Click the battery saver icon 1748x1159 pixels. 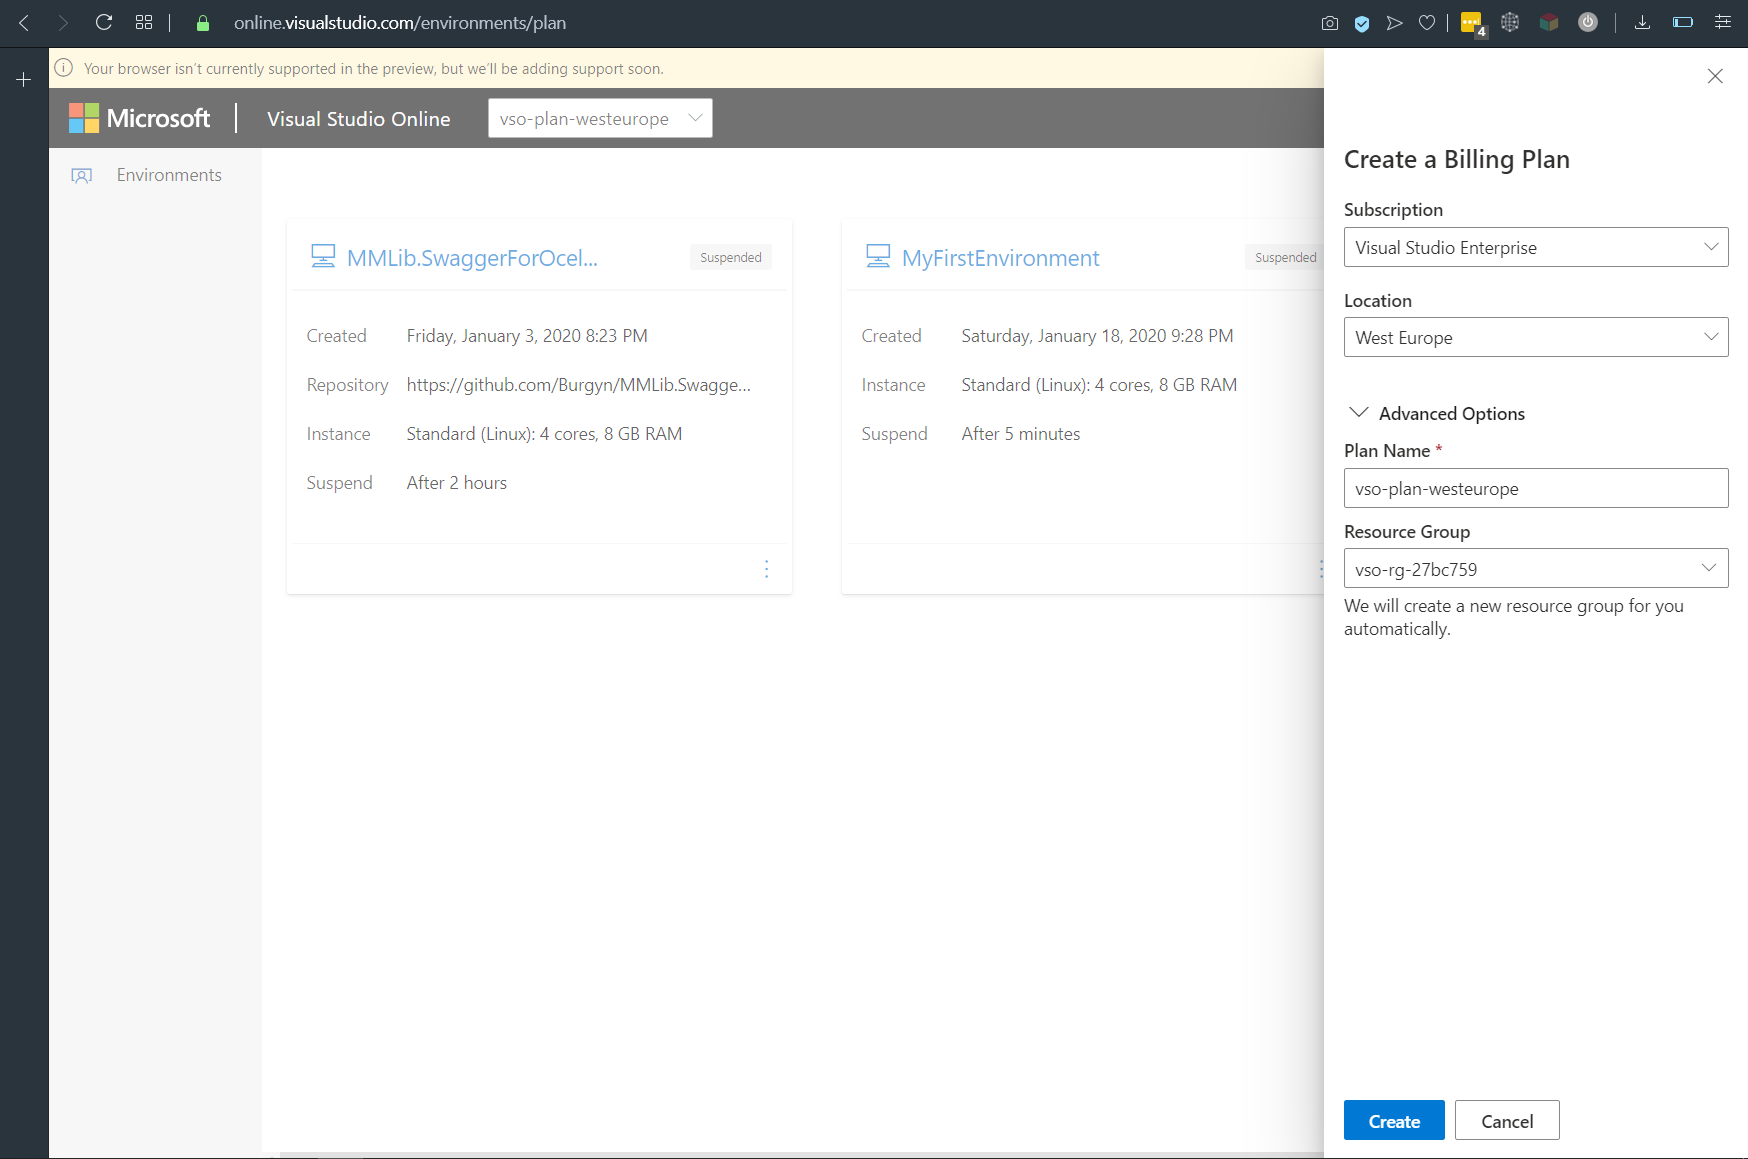[1683, 22]
